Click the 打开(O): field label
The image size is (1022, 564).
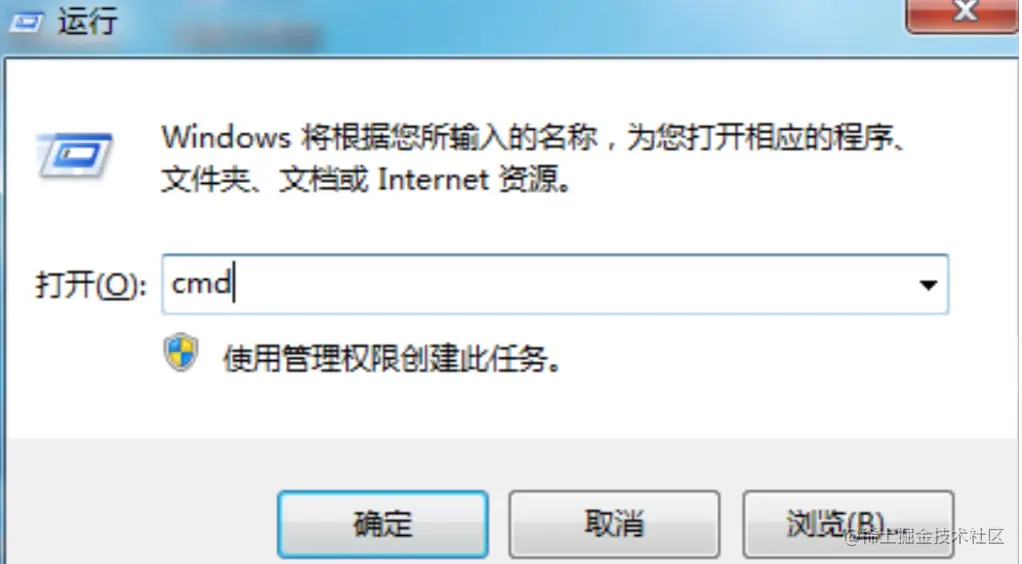(91, 286)
